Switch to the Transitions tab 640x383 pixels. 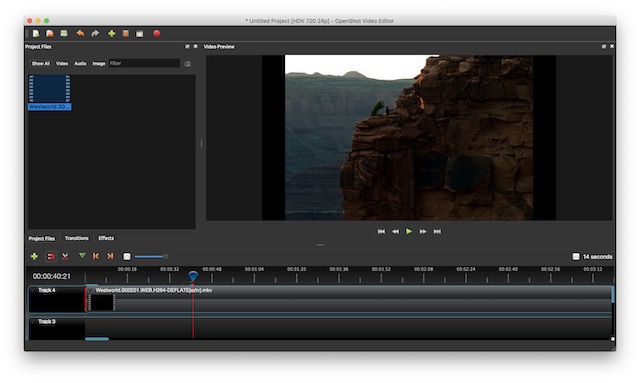tap(77, 238)
